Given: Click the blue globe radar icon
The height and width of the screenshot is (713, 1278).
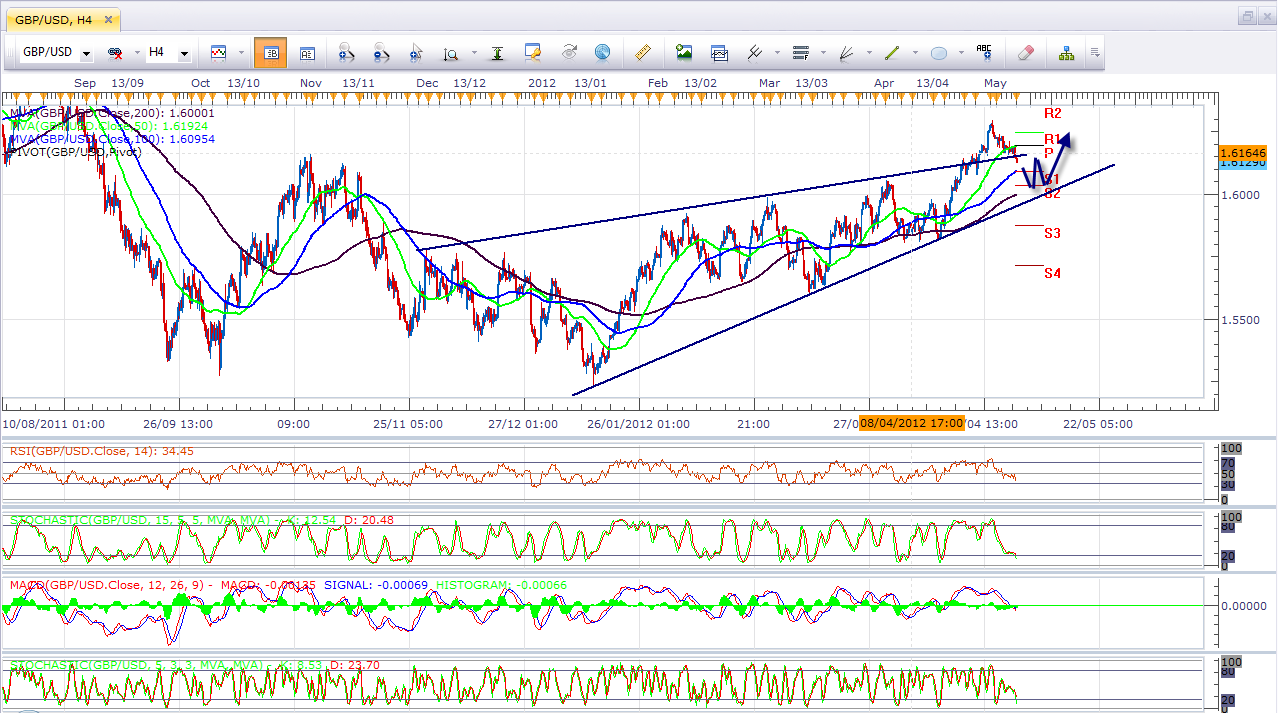Looking at the screenshot, I should [x=602, y=52].
